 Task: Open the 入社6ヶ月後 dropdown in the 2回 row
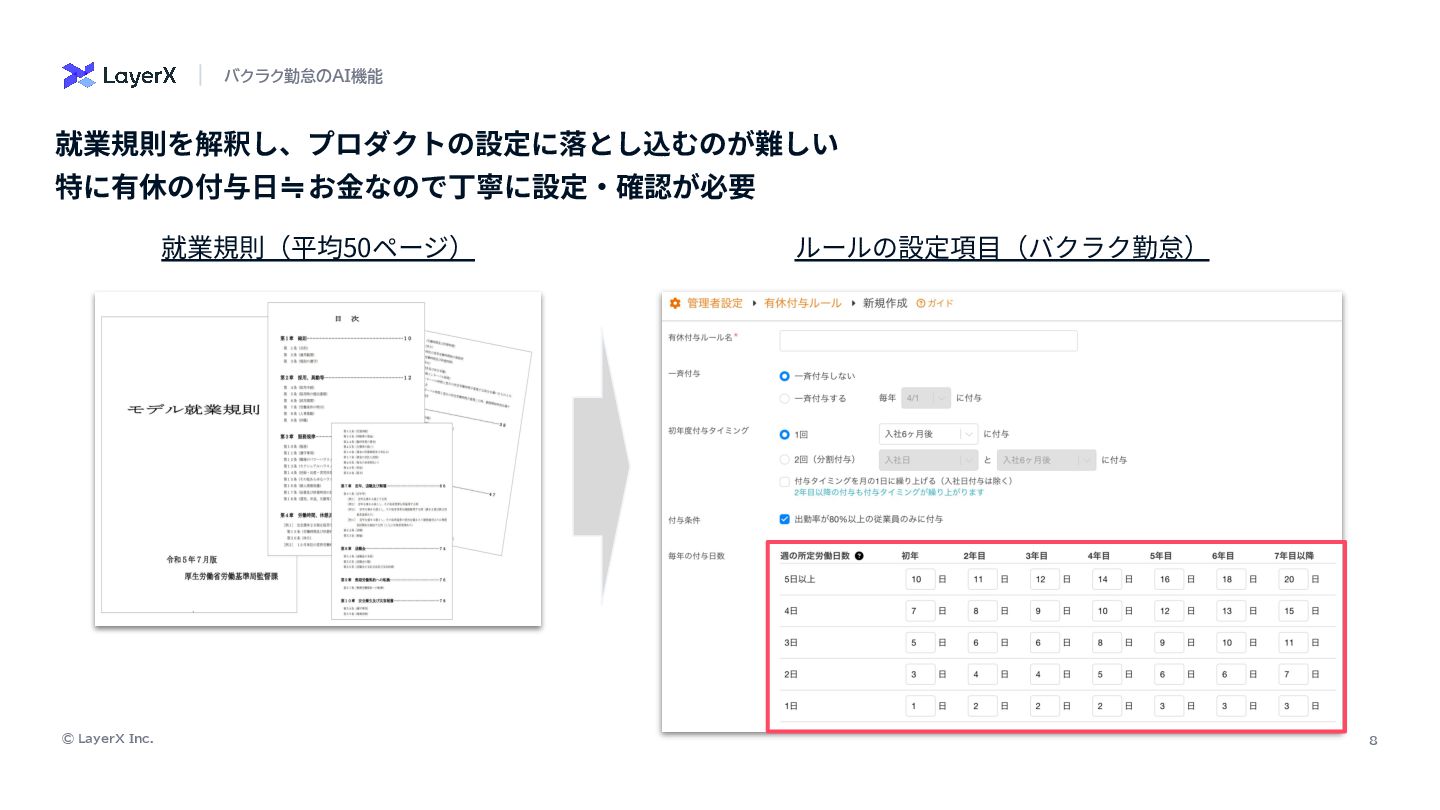pos(1046,460)
